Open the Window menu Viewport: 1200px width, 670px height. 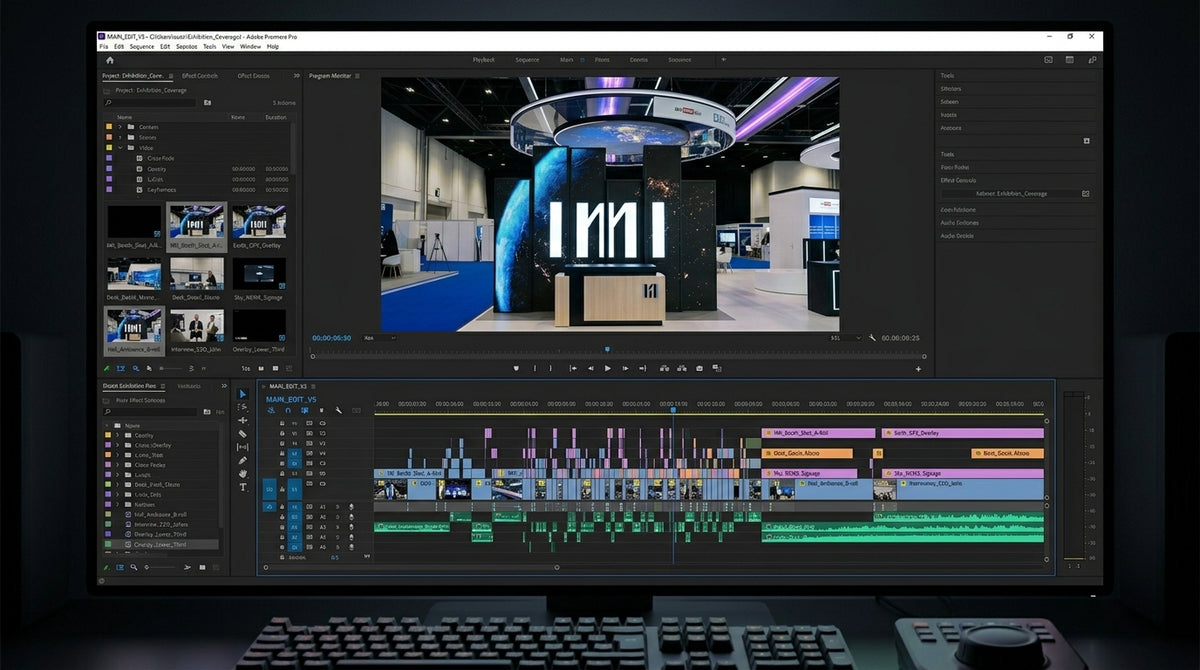(250, 46)
